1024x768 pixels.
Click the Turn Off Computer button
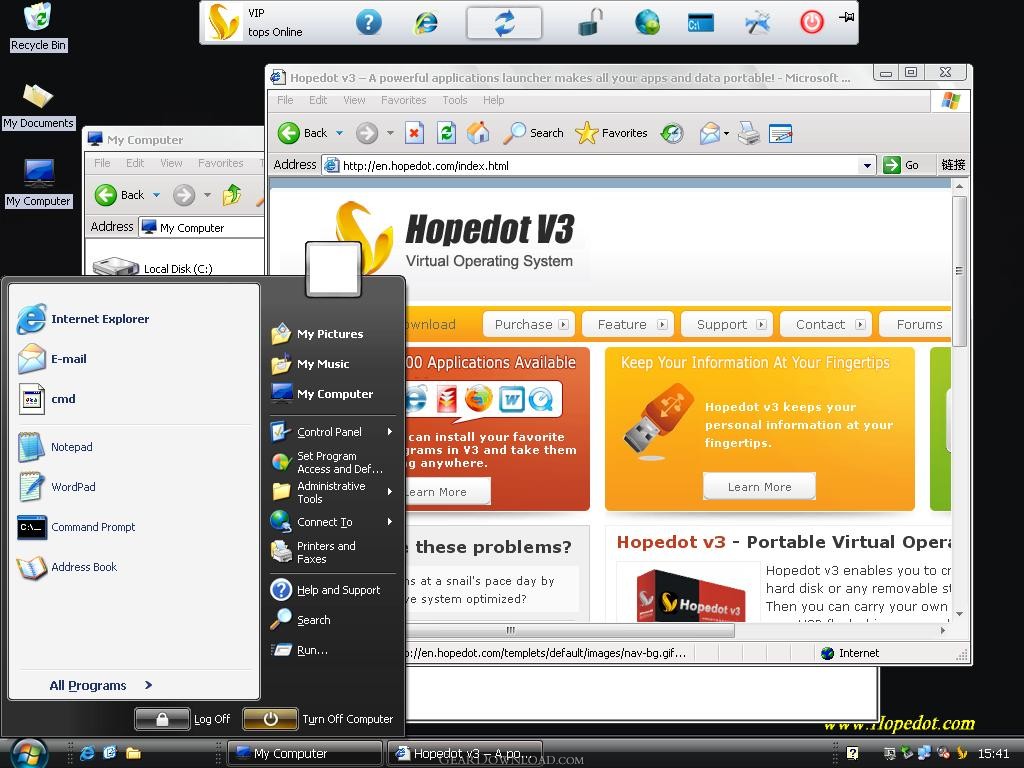click(318, 719)
